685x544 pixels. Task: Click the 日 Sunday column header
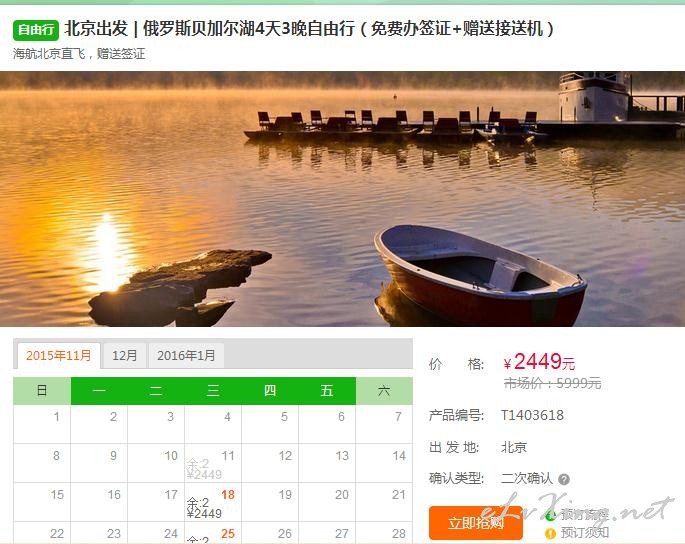tap(42, 391)
